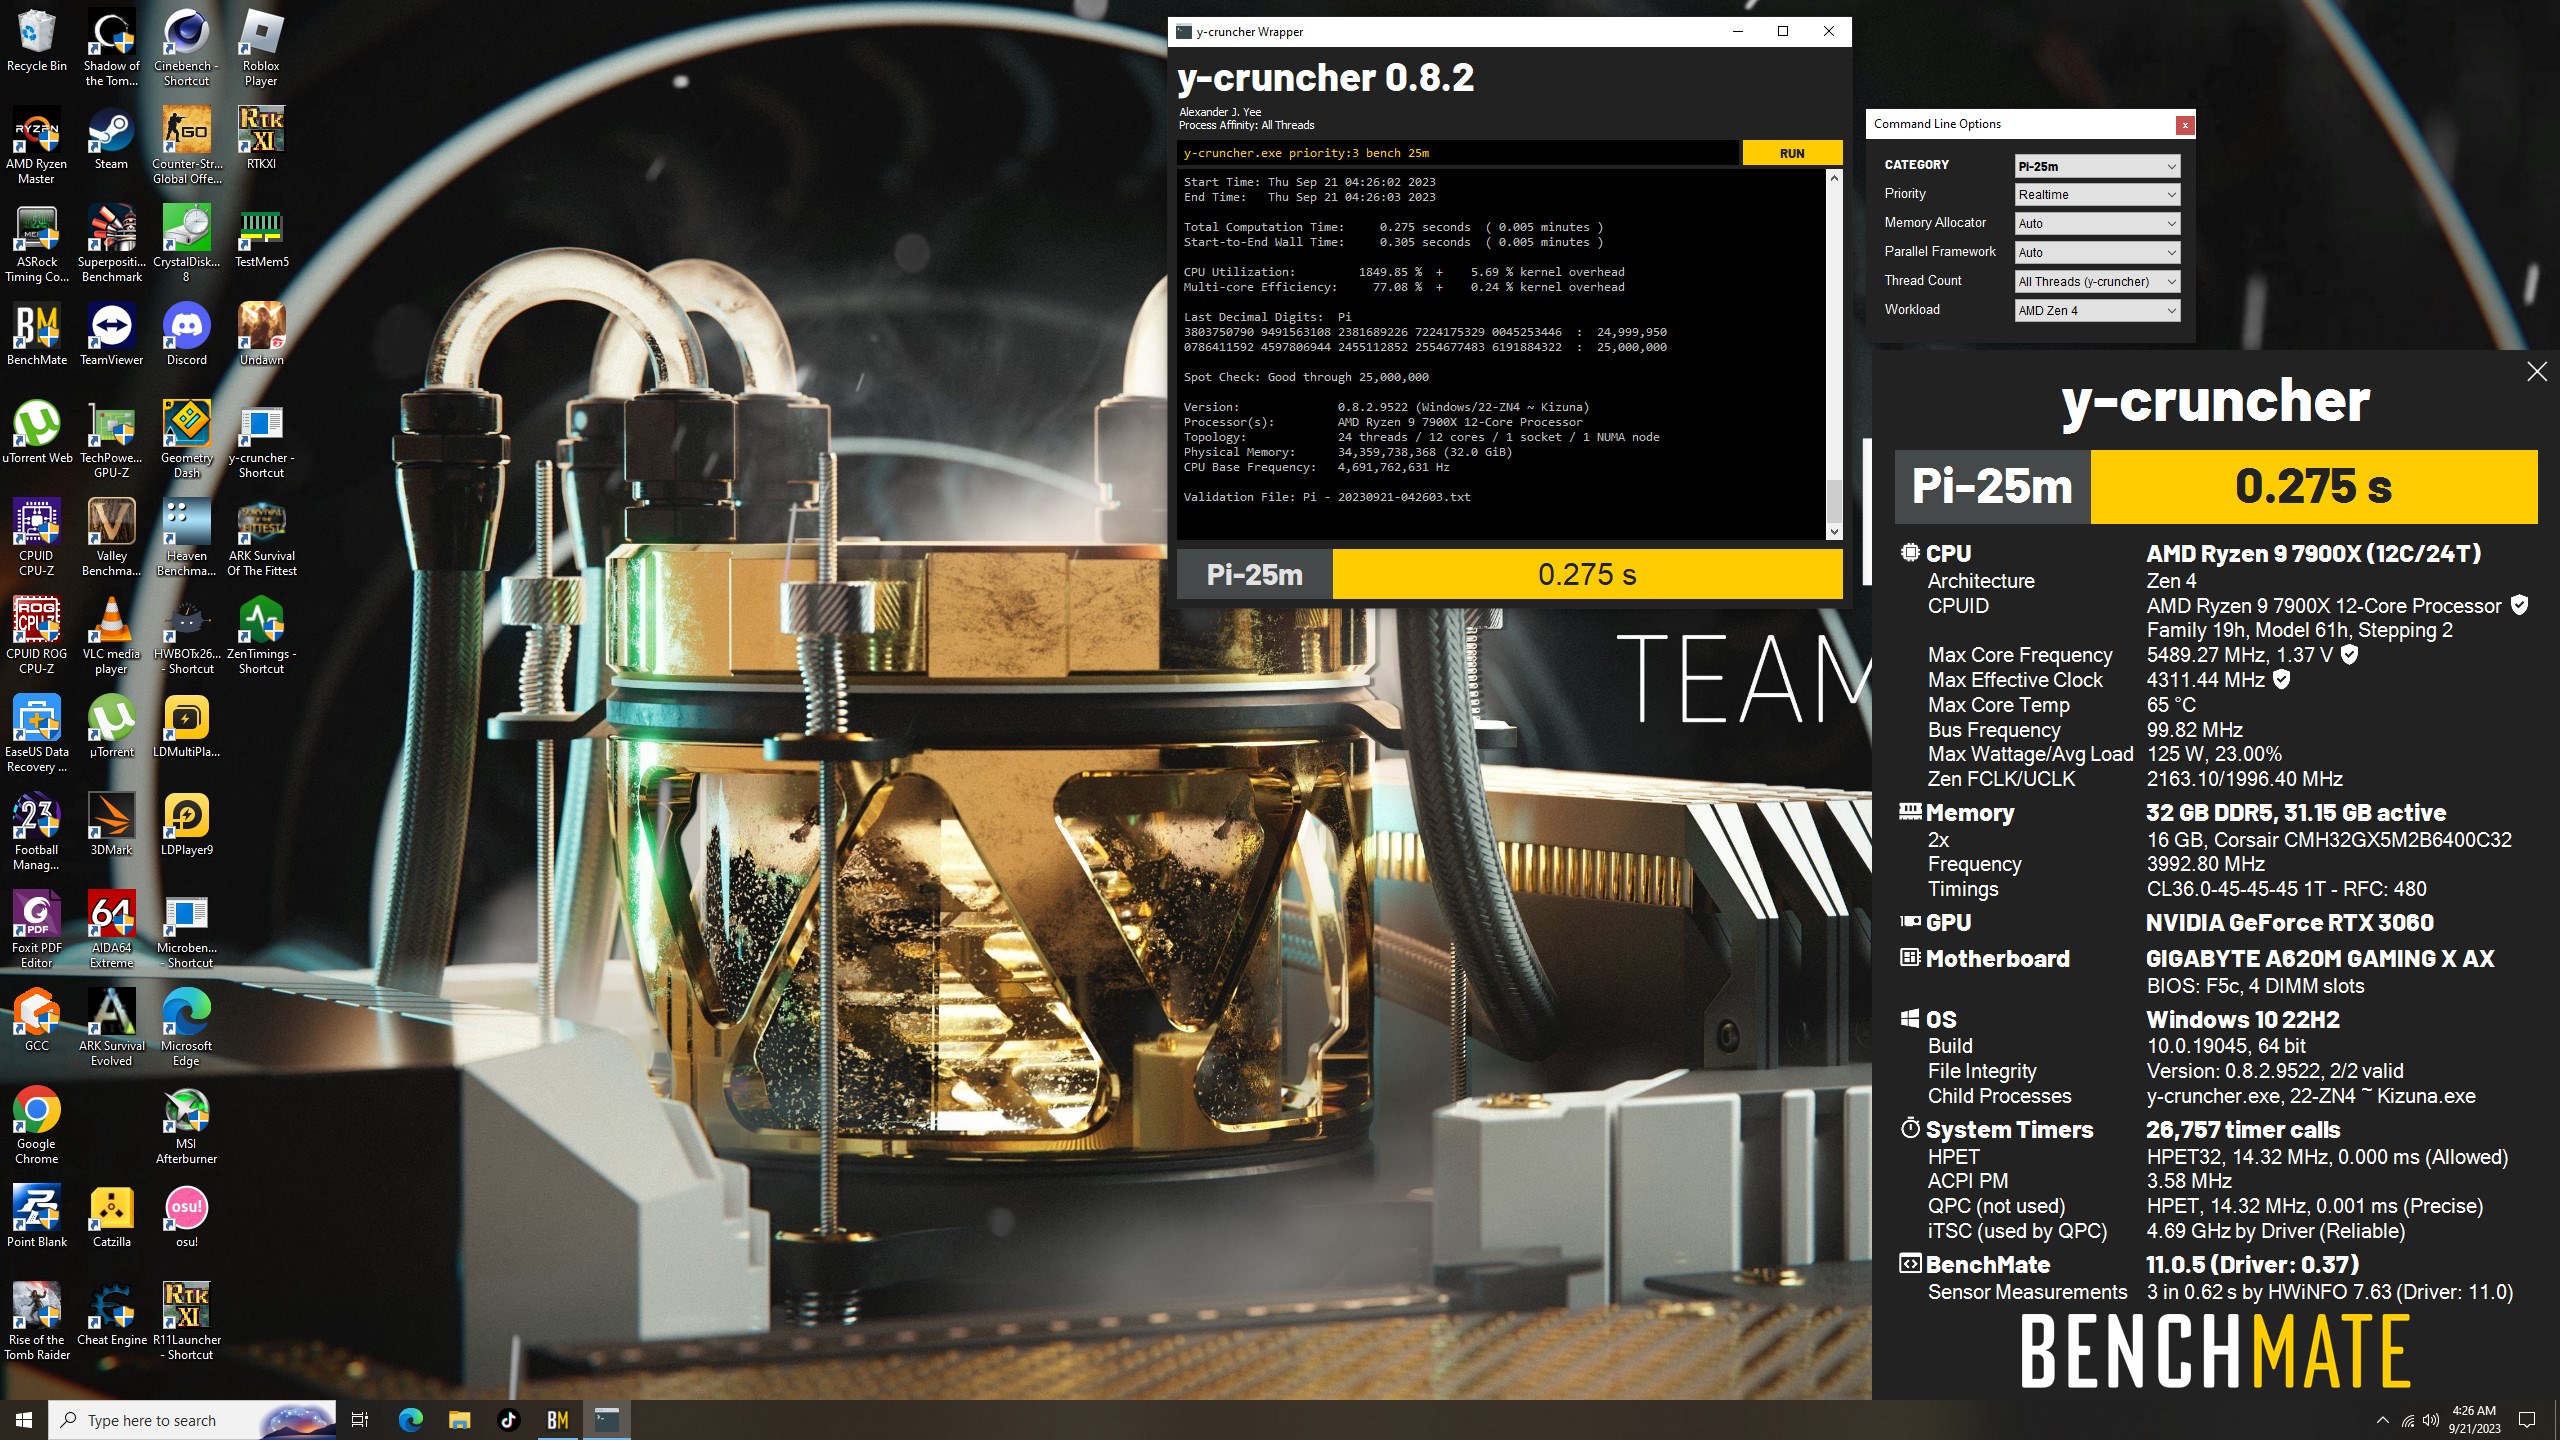Expand the CATEGORY Pi-25m dropdown

[2097, 166]
